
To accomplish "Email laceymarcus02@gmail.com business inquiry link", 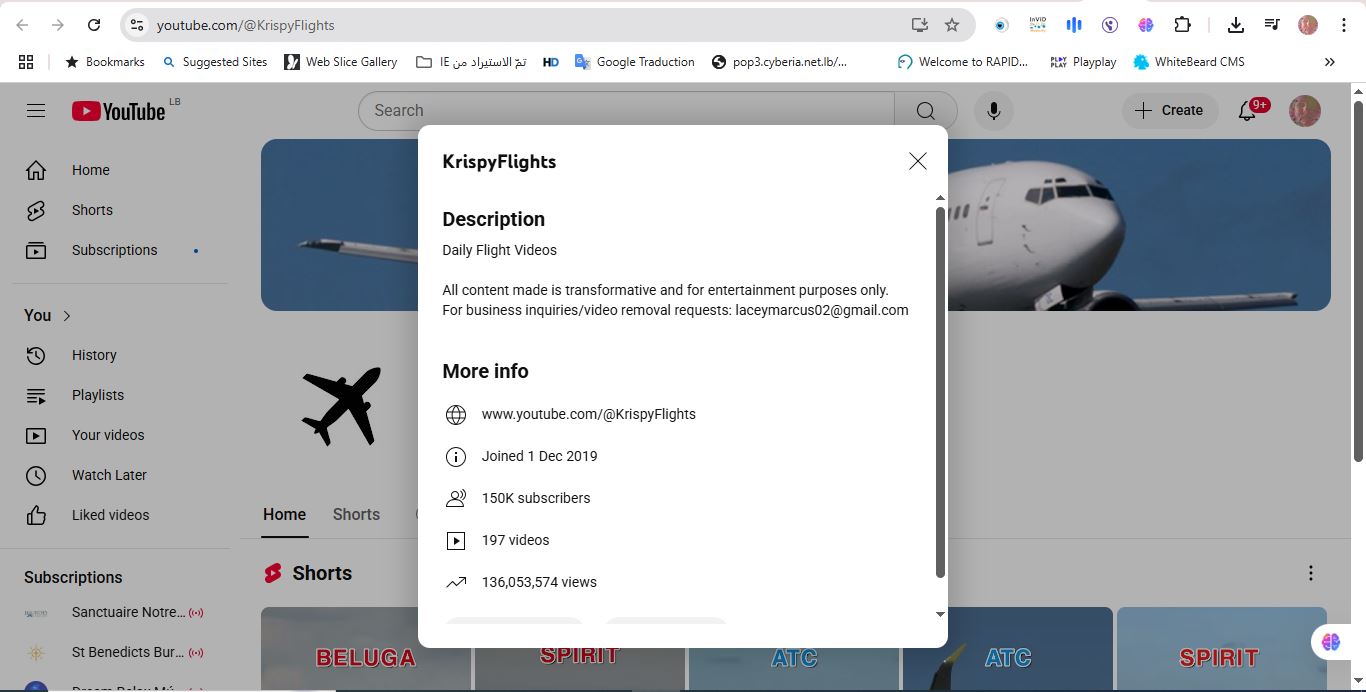I will point(822,310).
